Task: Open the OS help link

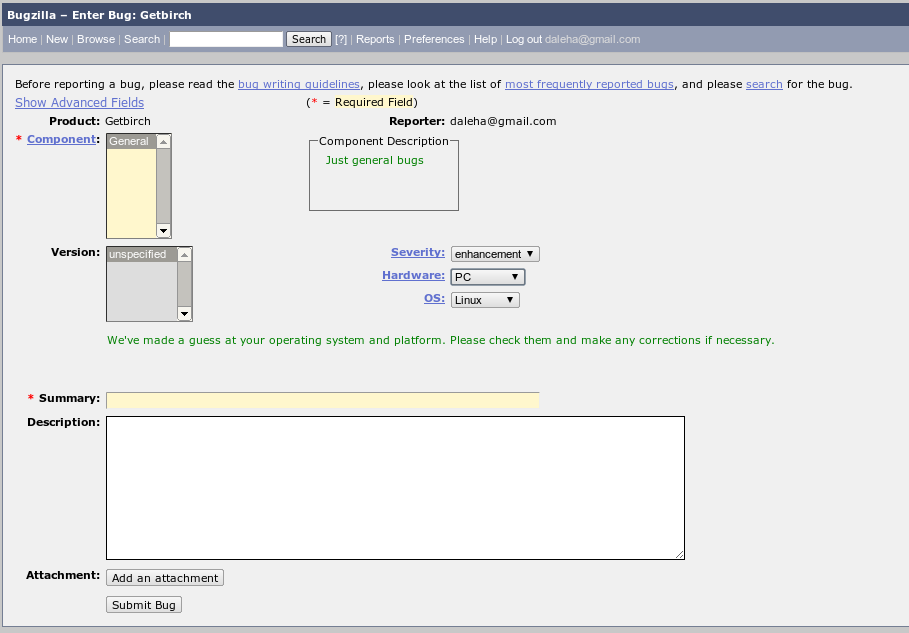Action: (x=434, y=299)
